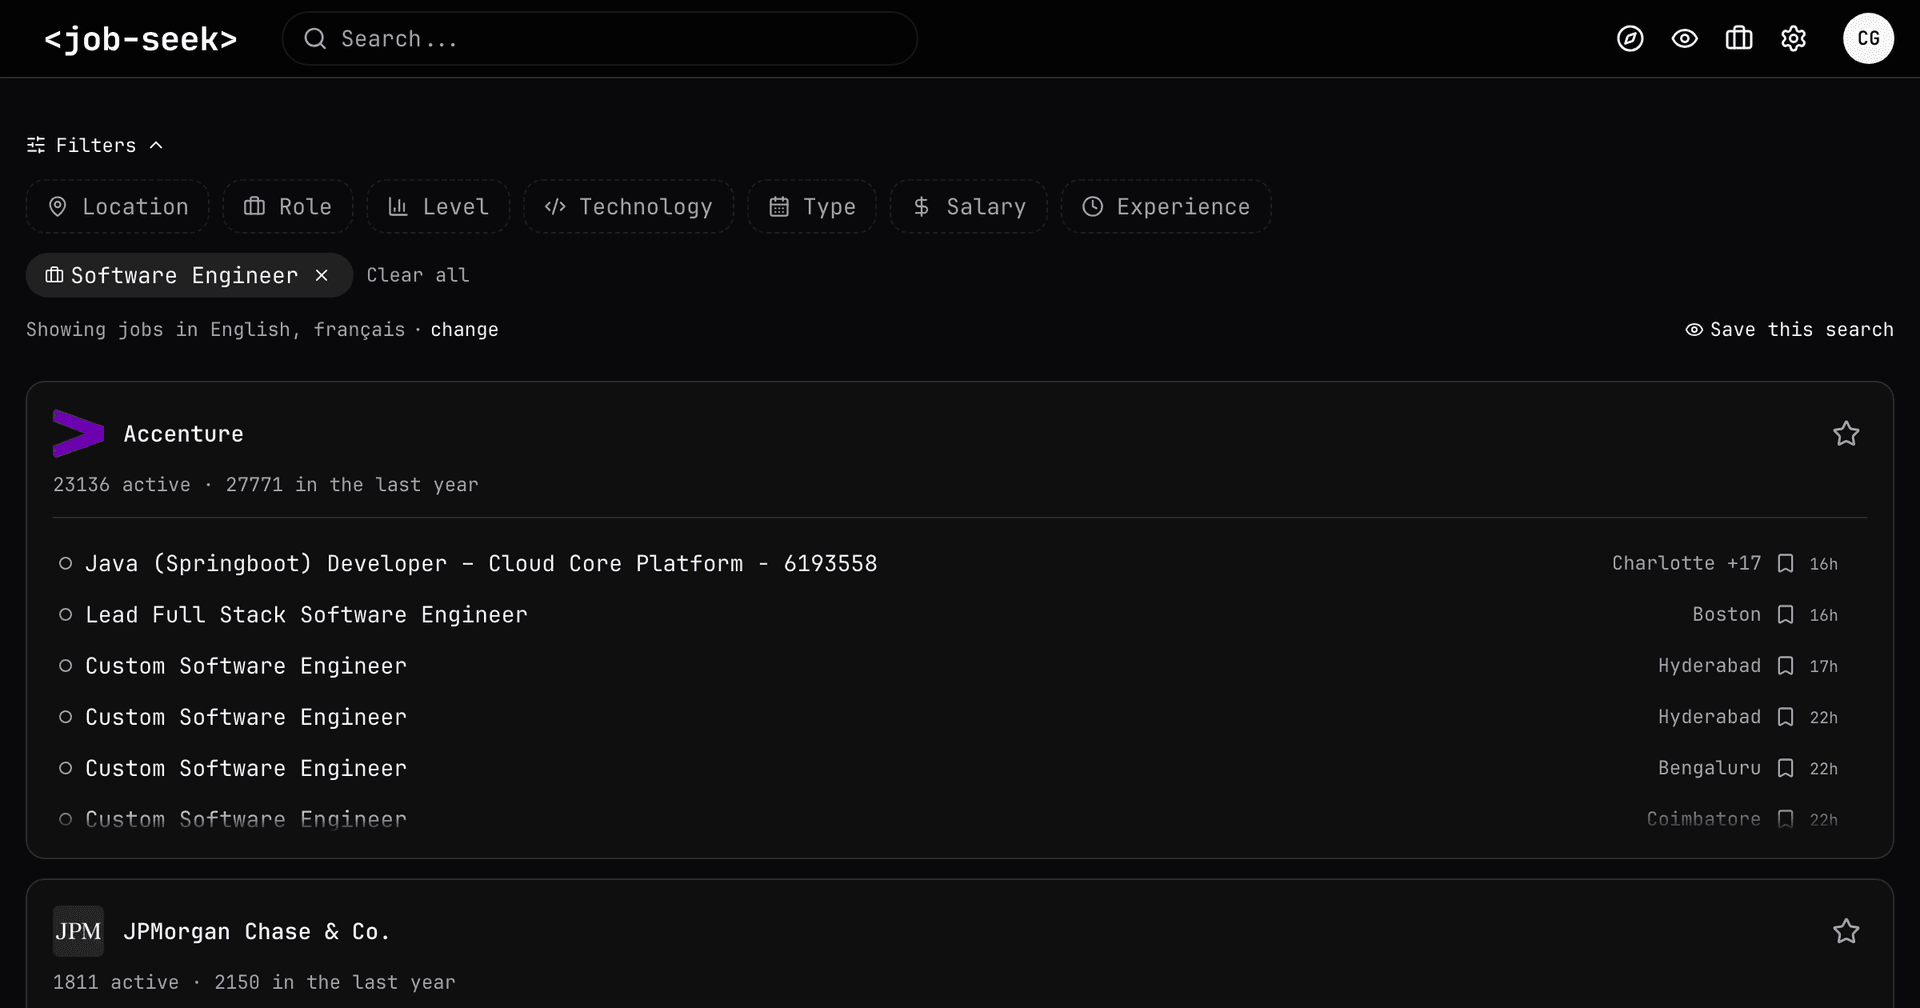Open the Custom Software Engineer job in Coimbatore
The width and height of the screenshot is (1920, 1008).
point(246,819)
